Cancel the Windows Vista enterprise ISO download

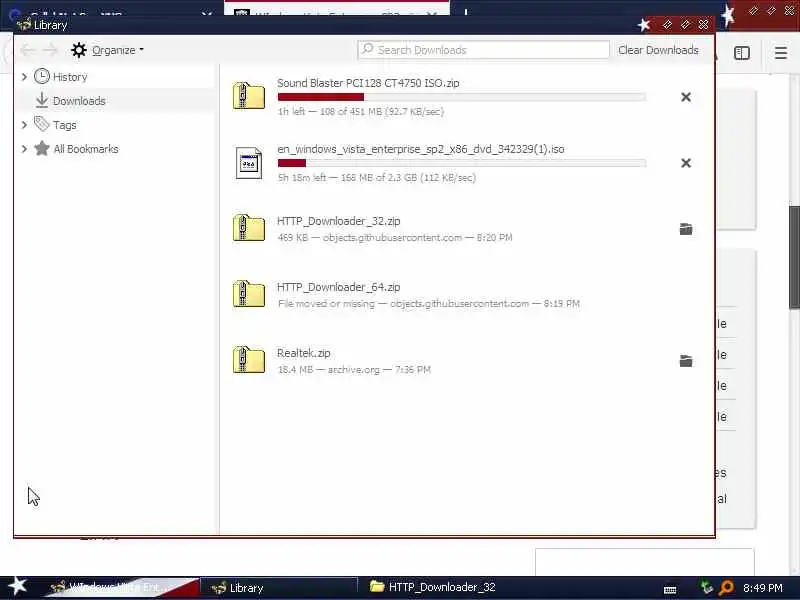pyautogui.click(x=686, y=163)
